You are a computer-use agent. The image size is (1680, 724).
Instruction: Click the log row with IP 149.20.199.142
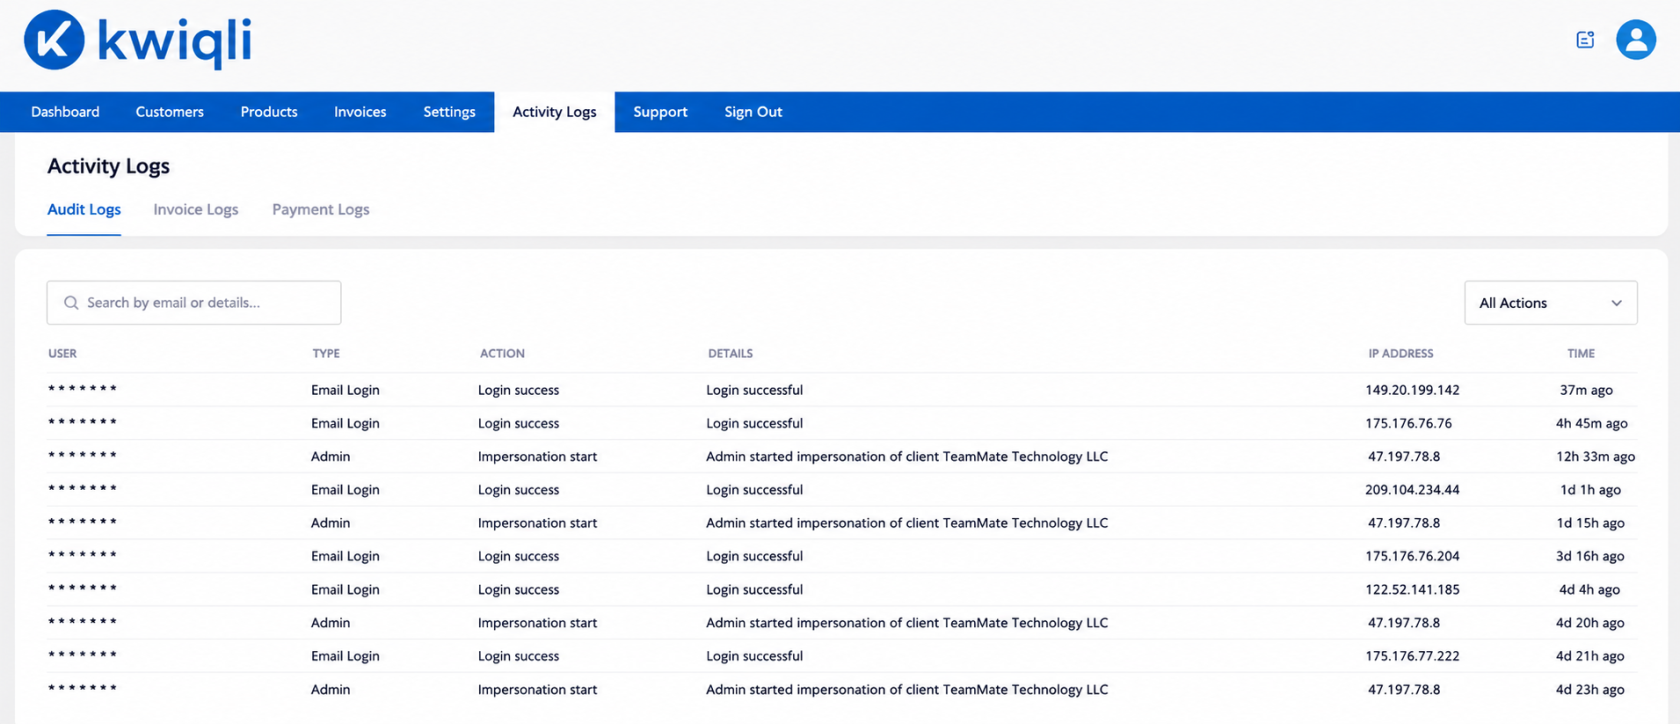(842, 390)
